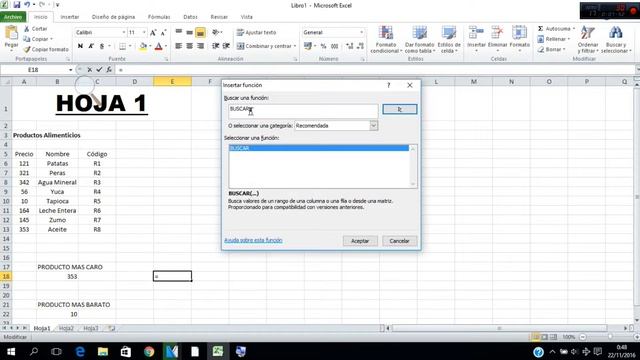Click the undo arrow icon
Screen dimensions: 640x360
(x=27, y=5)
